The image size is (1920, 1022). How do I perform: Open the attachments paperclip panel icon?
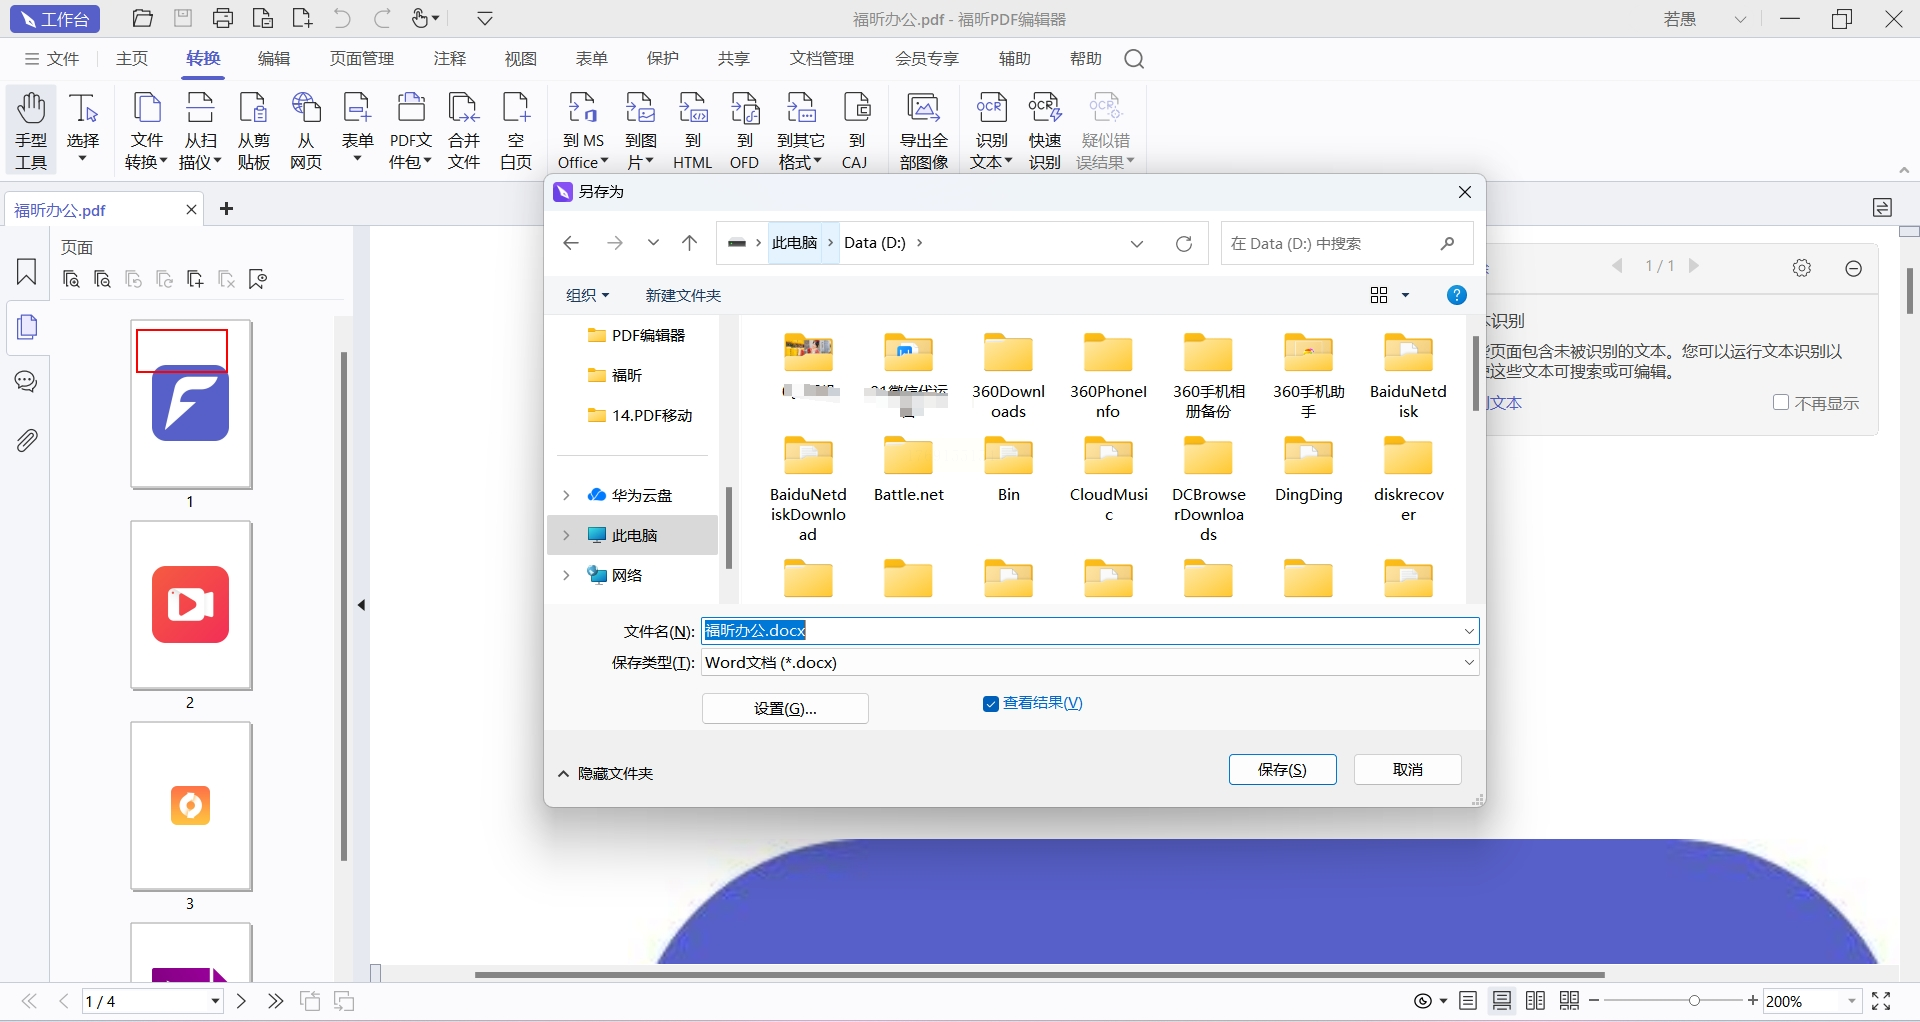tap(27, 440)
